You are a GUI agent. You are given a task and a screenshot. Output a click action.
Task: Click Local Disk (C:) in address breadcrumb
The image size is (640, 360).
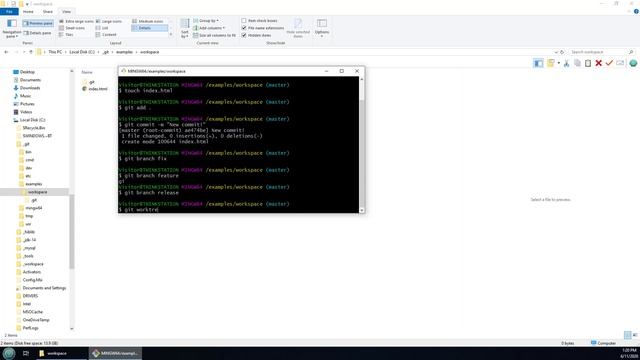pos(82,52)
